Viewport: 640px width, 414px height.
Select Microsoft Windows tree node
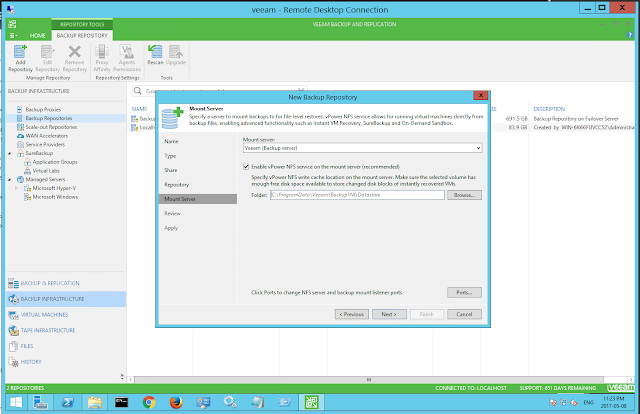55,197
